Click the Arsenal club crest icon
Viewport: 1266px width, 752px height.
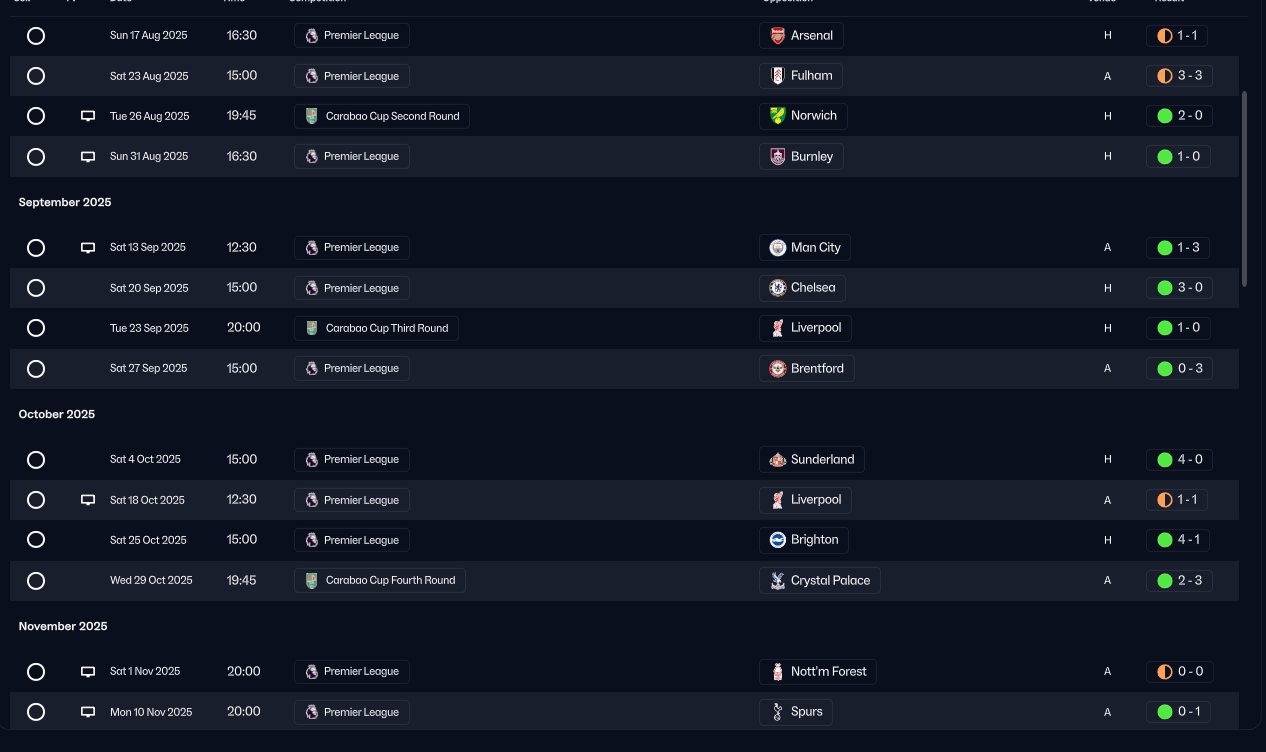coord(778,36)
